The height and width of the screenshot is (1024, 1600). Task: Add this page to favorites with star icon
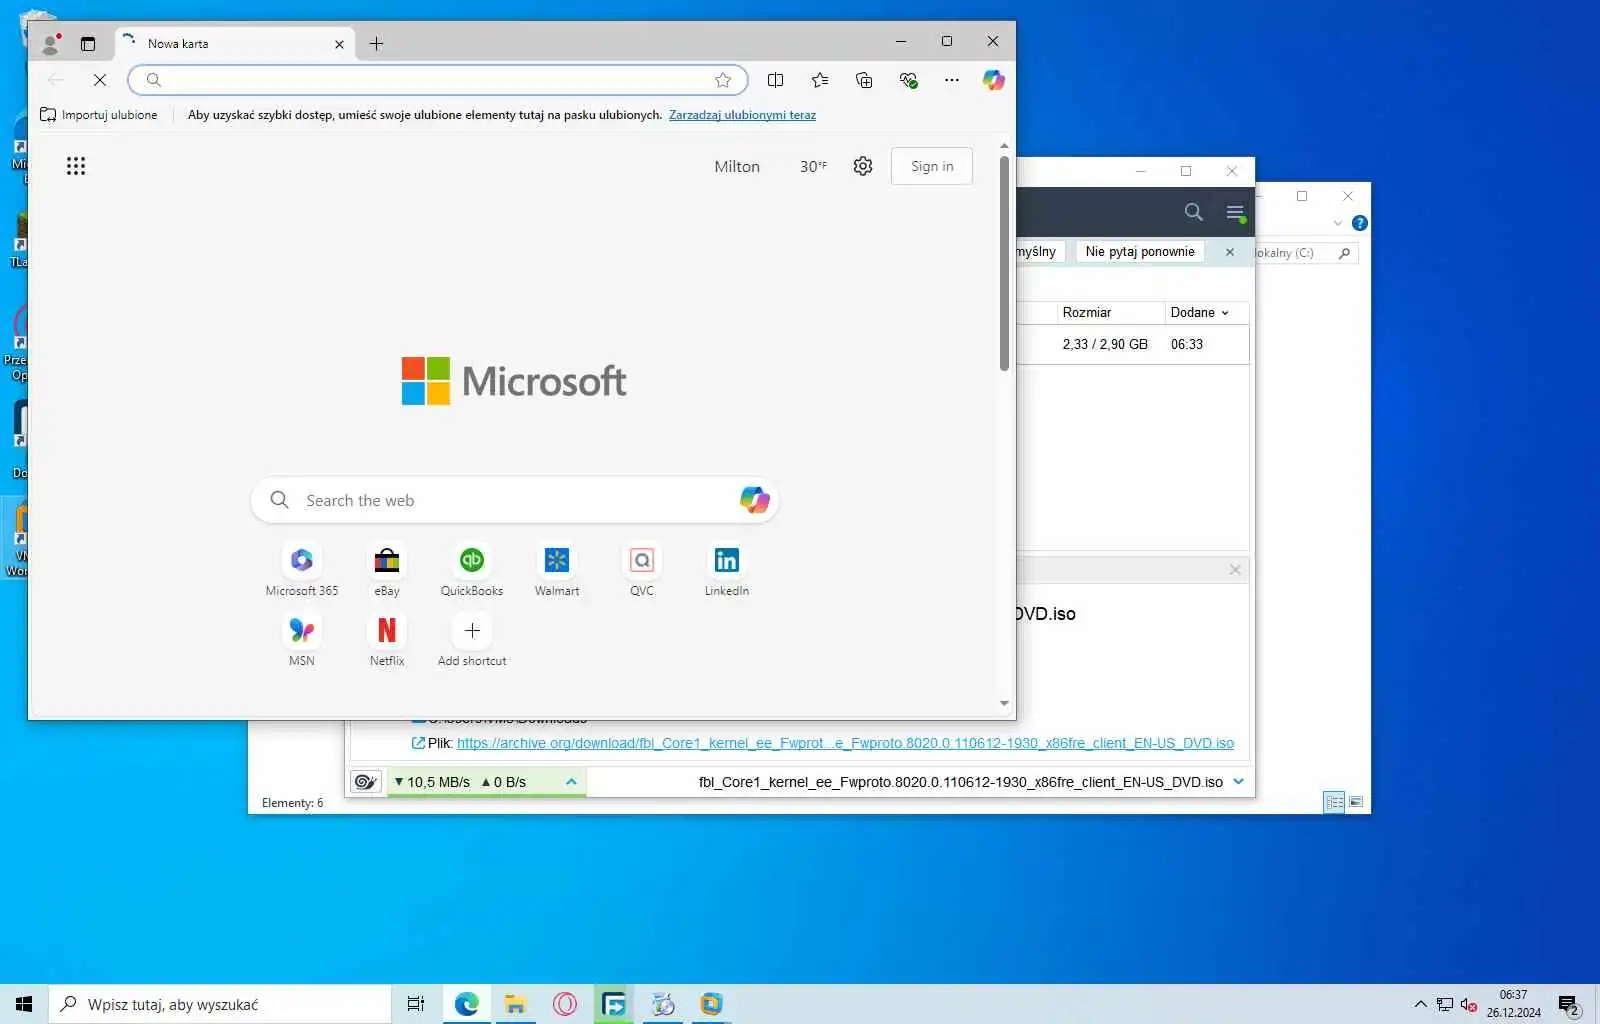723,80
